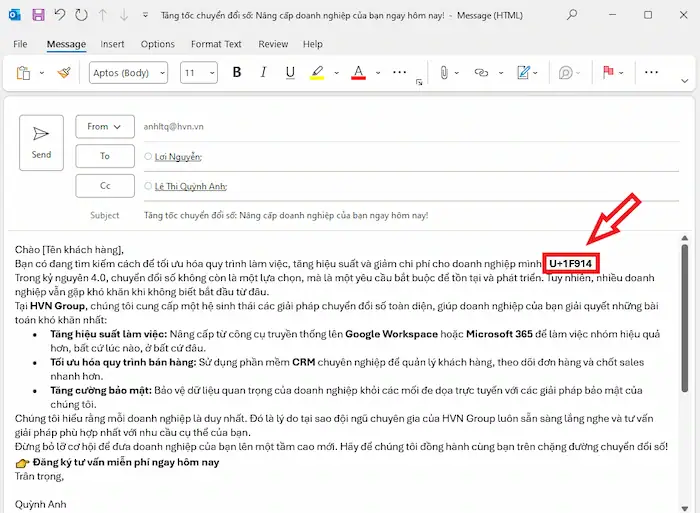Open the Signature tool icon
Viewport: 700px width, 513px height.
[521, 73]
